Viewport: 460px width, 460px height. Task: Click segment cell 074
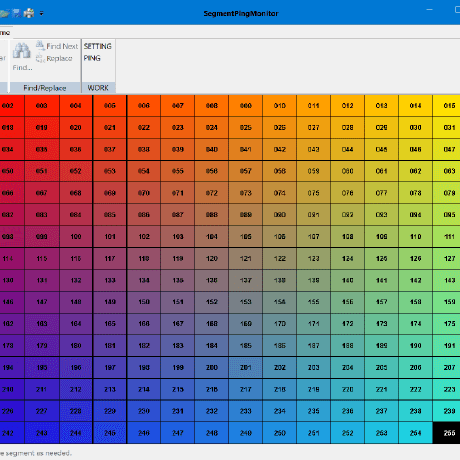pos(280,193)
